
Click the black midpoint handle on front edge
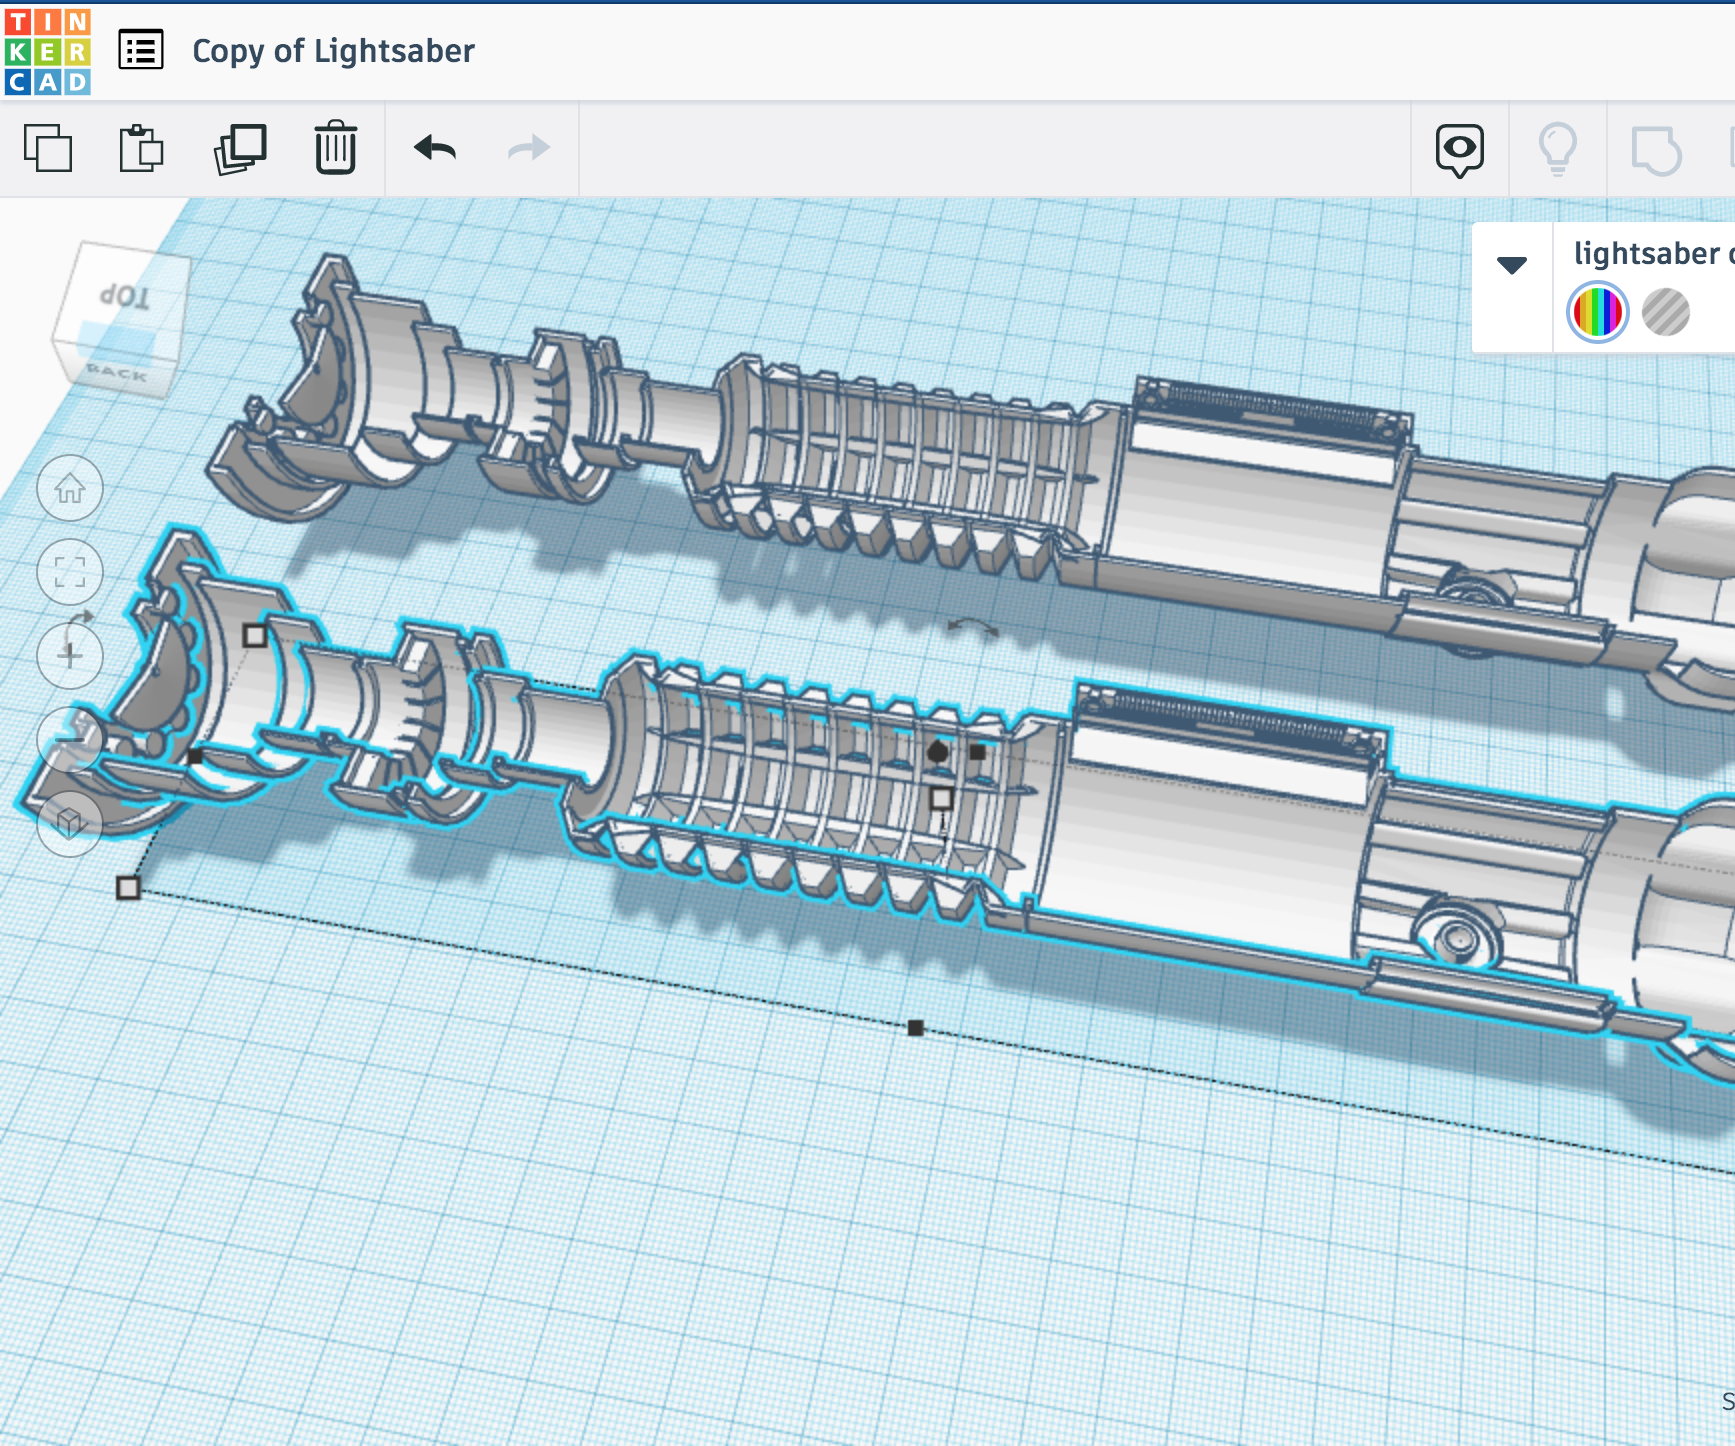point(915,1028)
